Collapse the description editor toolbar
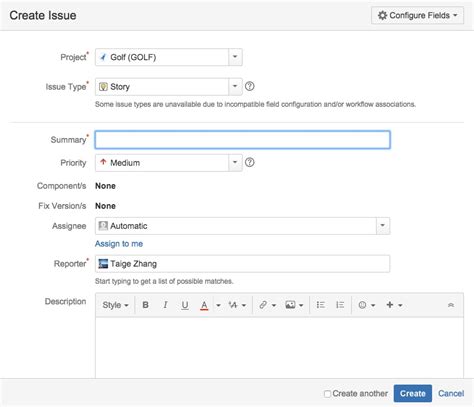Viewport: 474px width, 407px height. click(451, 305)
